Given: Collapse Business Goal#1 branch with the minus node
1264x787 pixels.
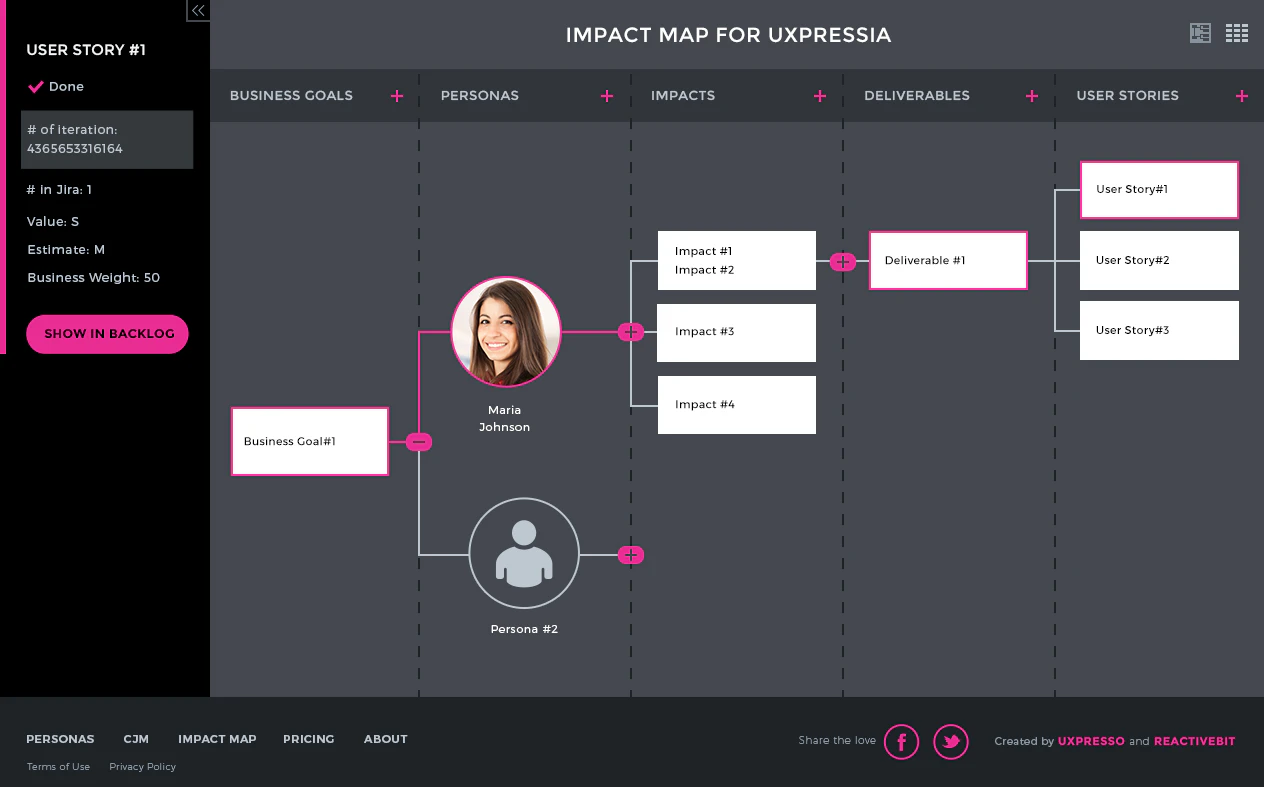Looking at the screenshot, I should pos(418,441).
